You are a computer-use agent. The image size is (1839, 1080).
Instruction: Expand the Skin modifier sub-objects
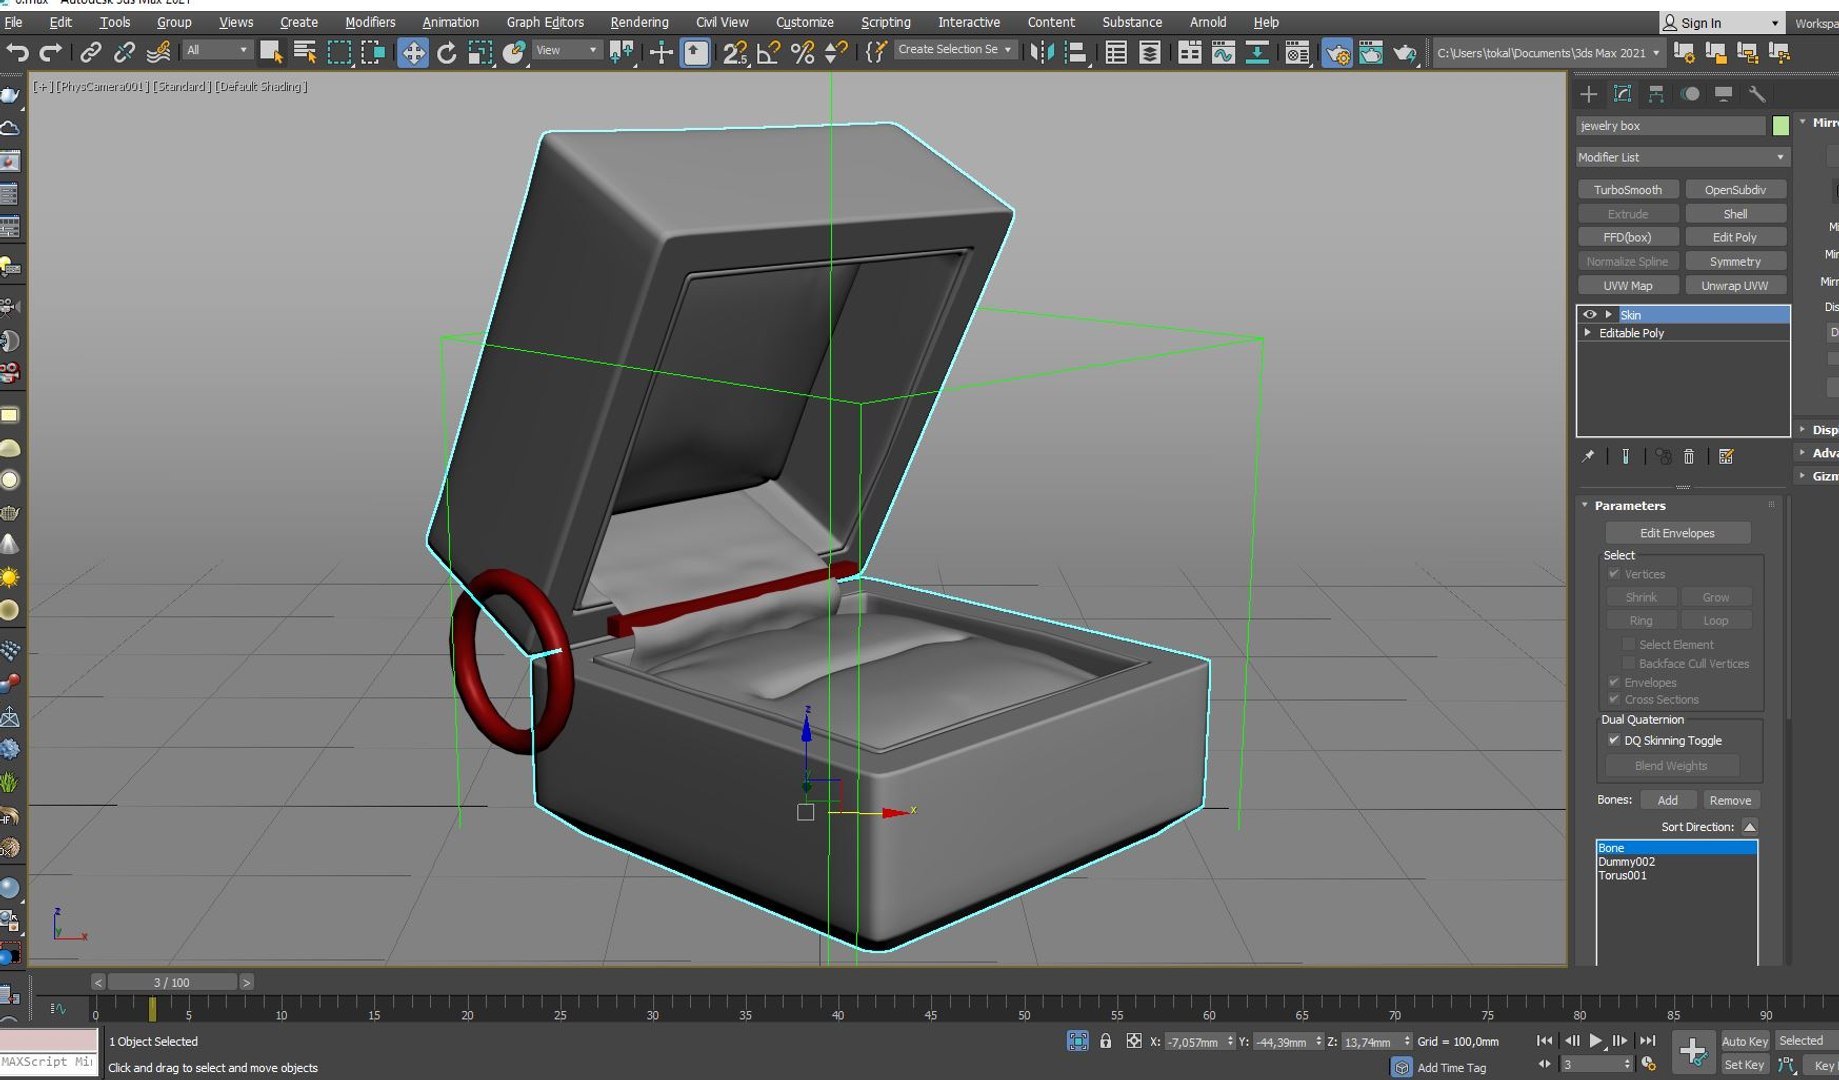tap(1609, 314)
